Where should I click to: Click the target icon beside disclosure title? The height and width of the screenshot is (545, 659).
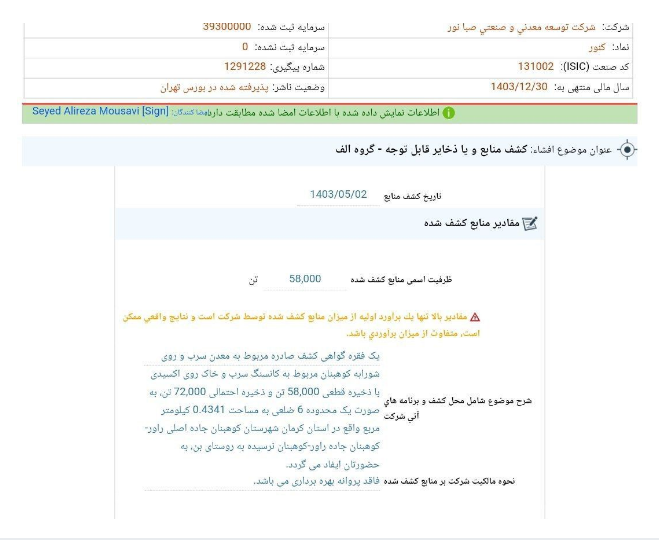(x=627, y=150)
